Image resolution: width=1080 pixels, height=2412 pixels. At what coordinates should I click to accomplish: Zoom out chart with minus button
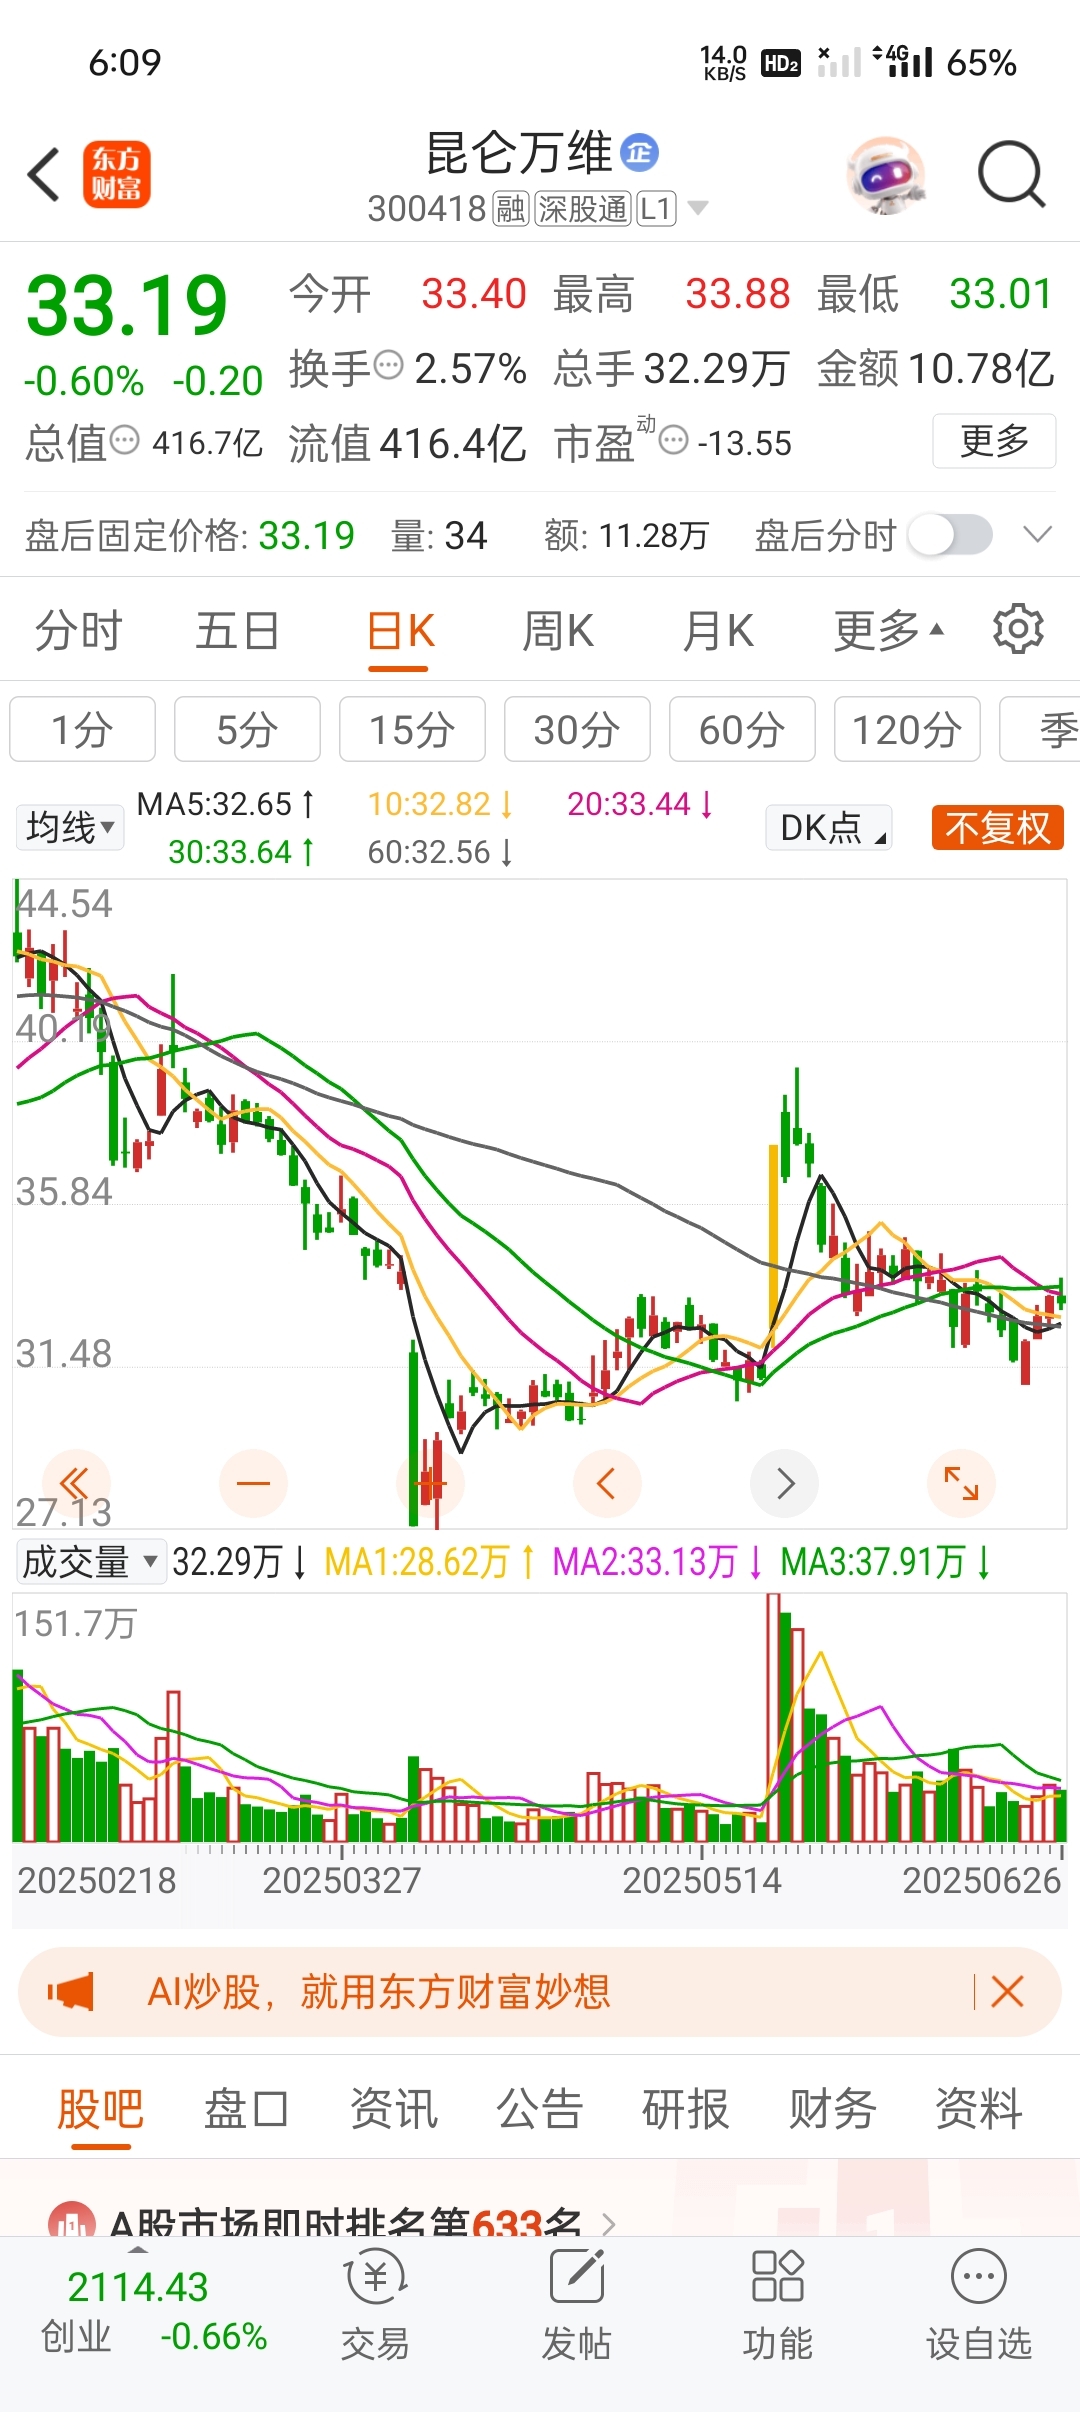253,1483
